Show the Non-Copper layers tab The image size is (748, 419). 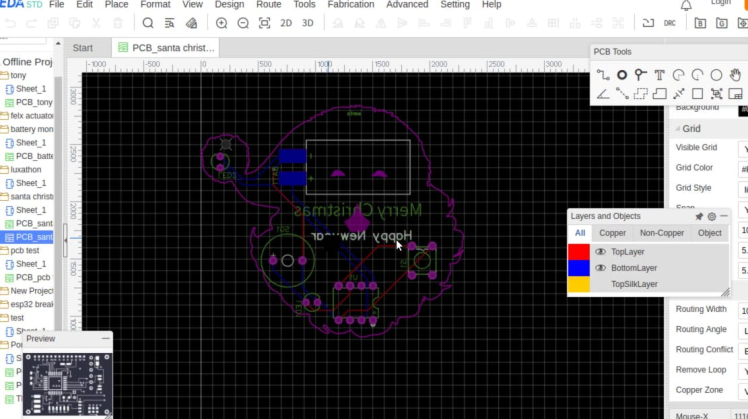click(662, 233)
